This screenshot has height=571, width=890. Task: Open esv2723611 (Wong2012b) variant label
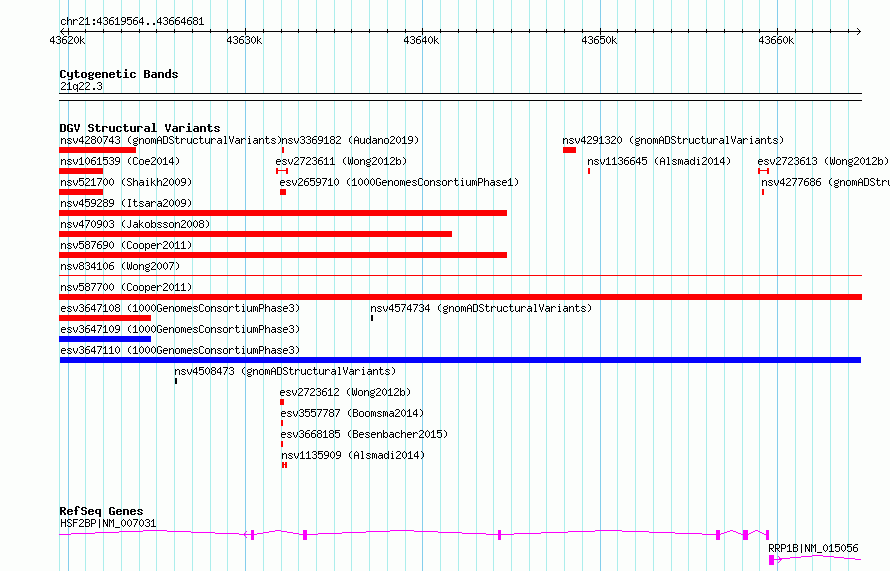(341, 161)
